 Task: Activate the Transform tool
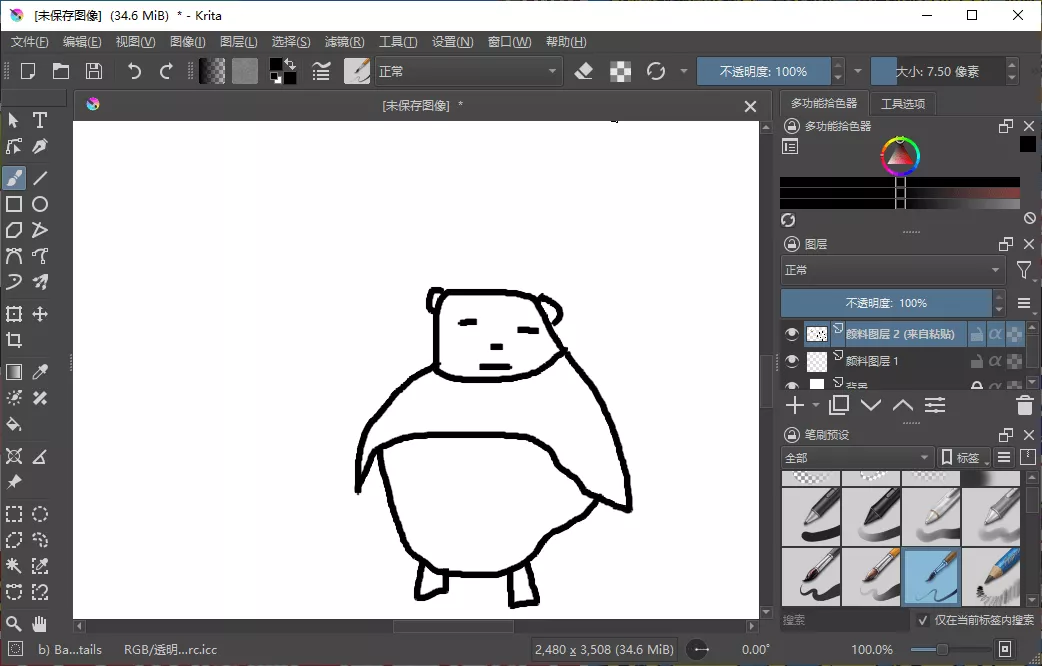tap(14, 314)
